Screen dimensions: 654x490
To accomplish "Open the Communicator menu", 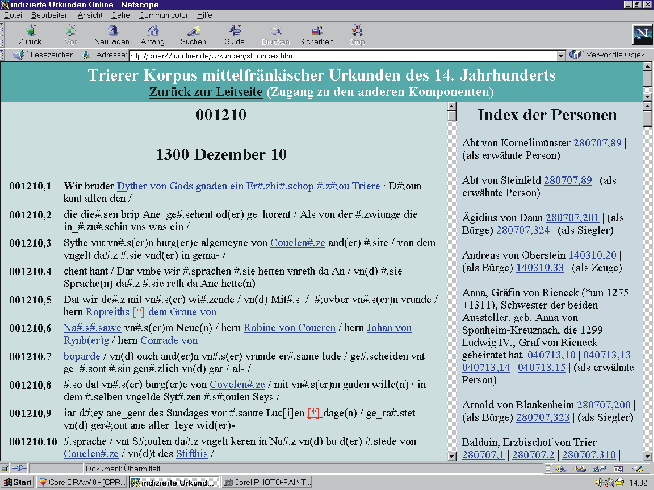I will 163,15.
